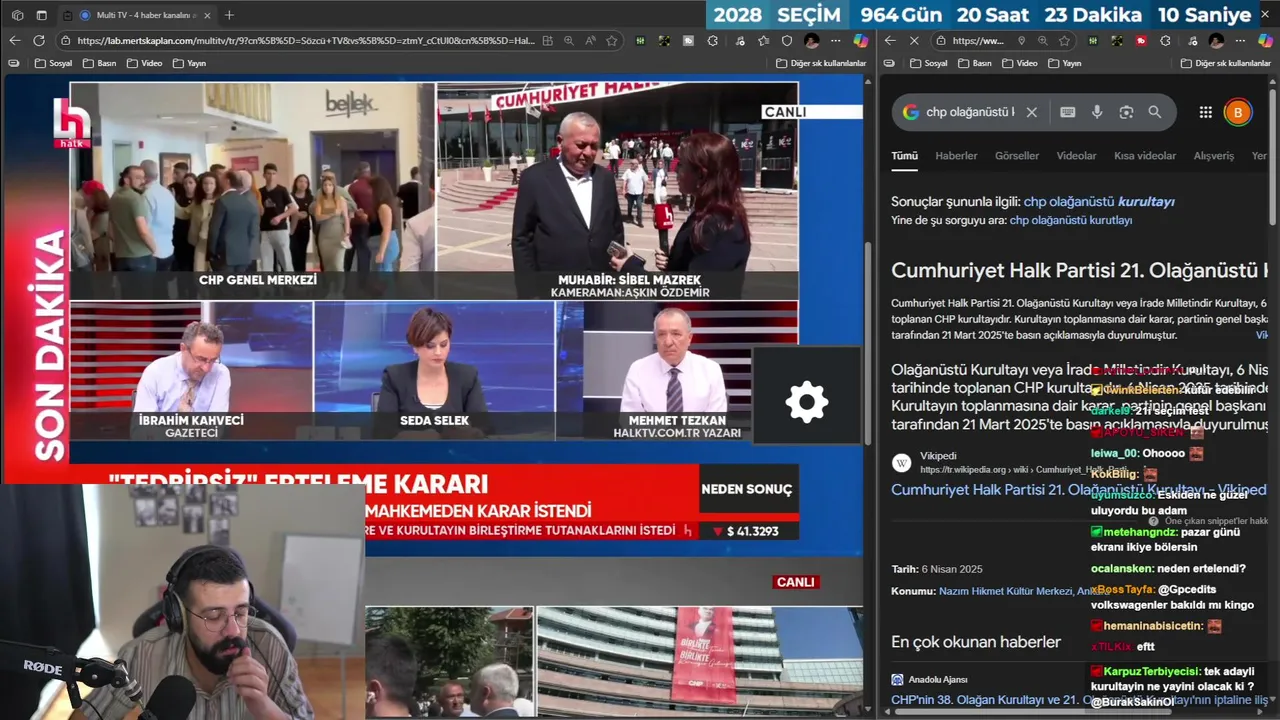Click the Multi TV address bar URL
This screenshot has height=720, width=1280.
[x=306, y=41]
